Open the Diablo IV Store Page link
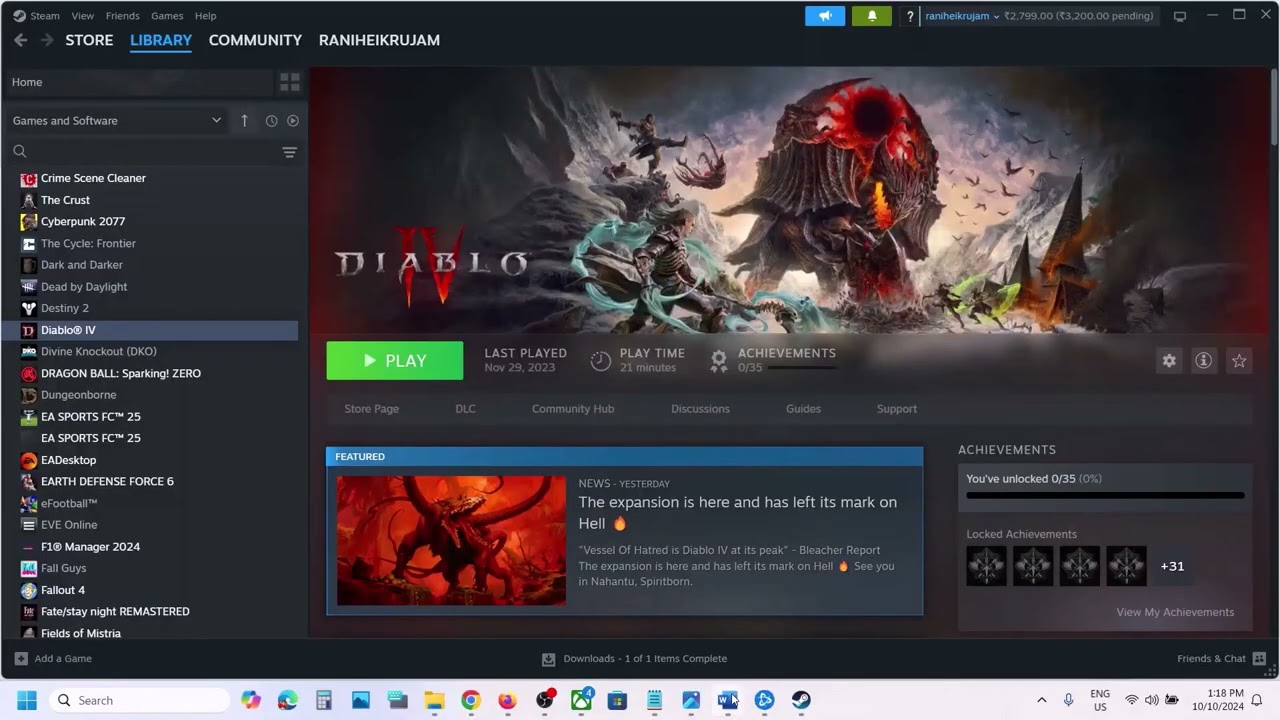Screen dimensions: 1280x720 pyautogui.click(x=372, y=409)
